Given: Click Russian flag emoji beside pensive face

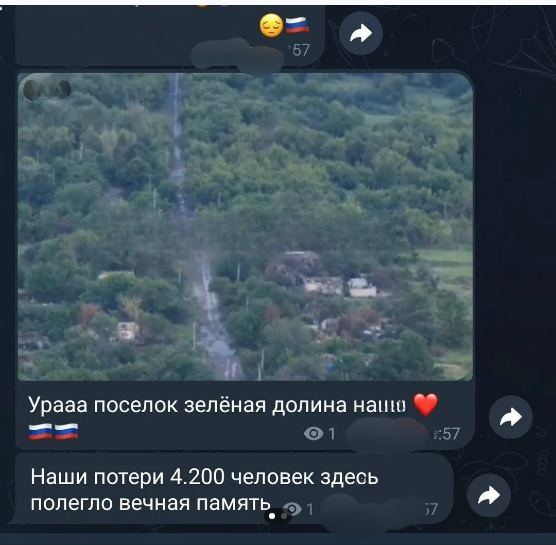Looking at the screenshot, I should (x=297, y=25).
